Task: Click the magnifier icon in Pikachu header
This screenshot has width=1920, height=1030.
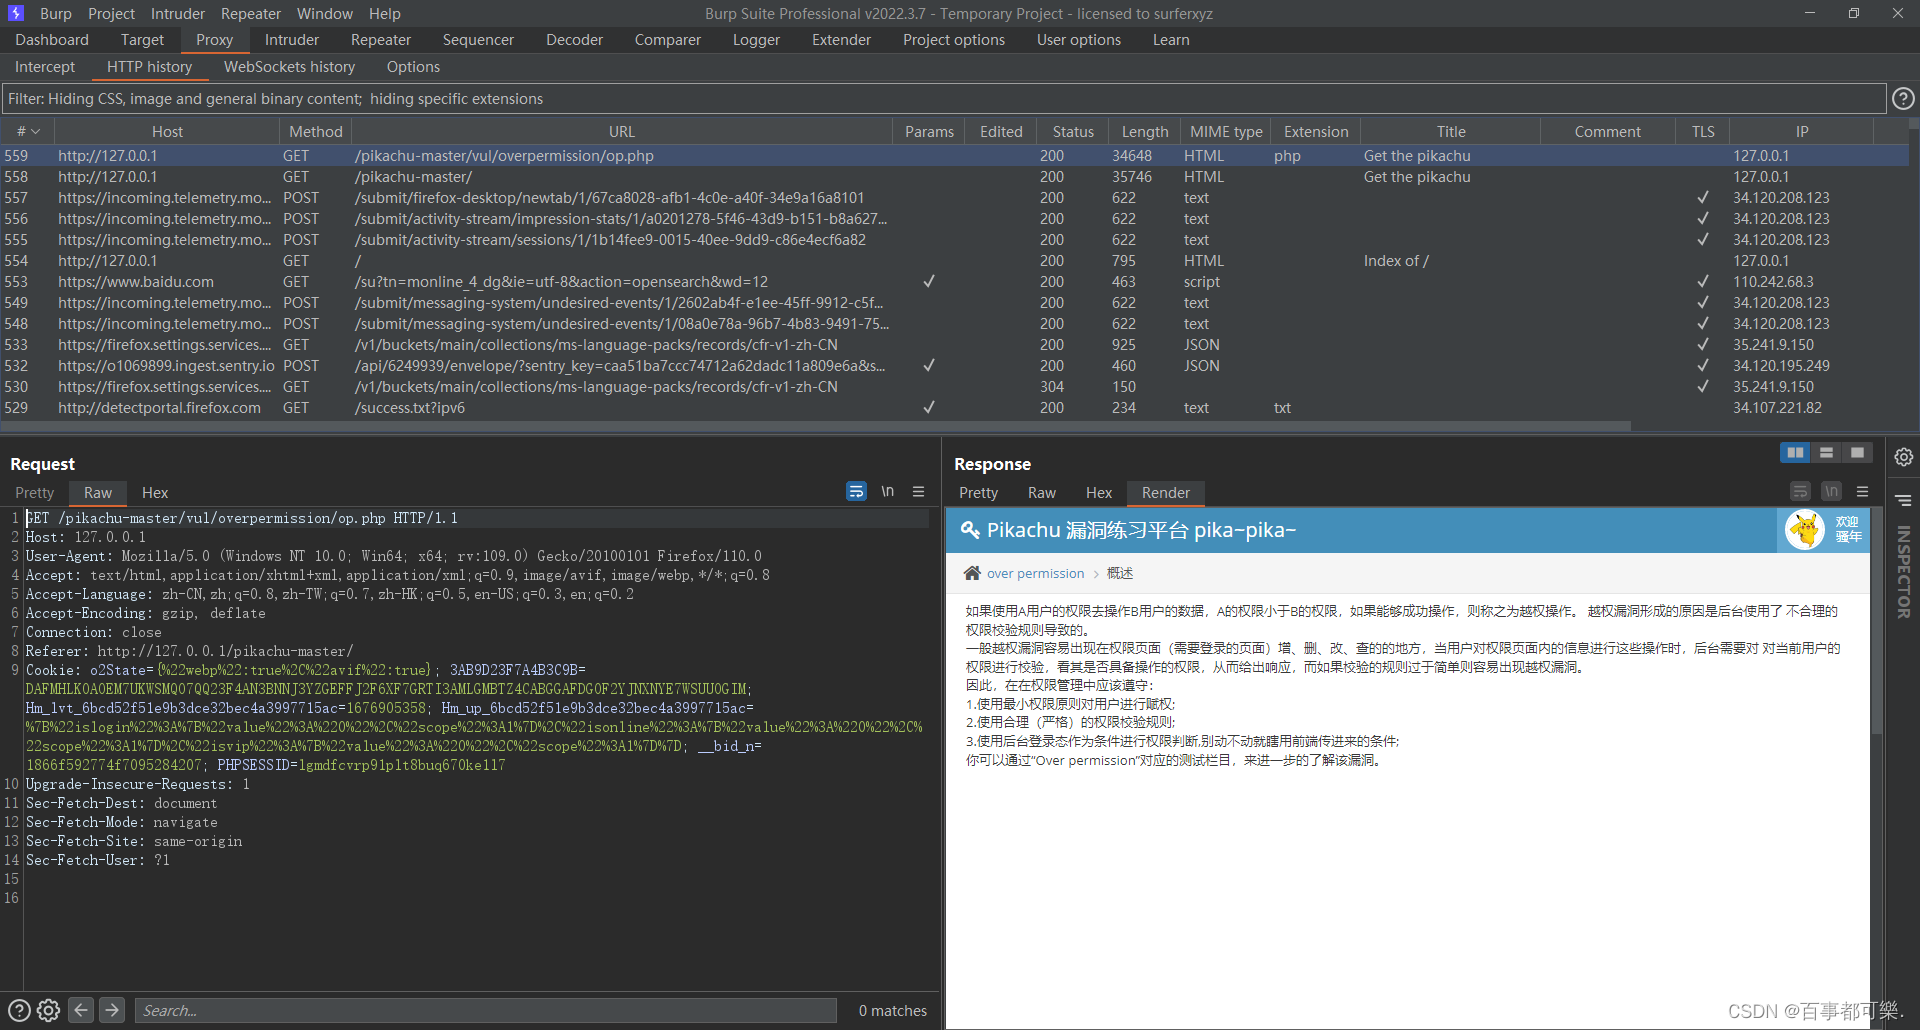Action: (x=969, y=530)
